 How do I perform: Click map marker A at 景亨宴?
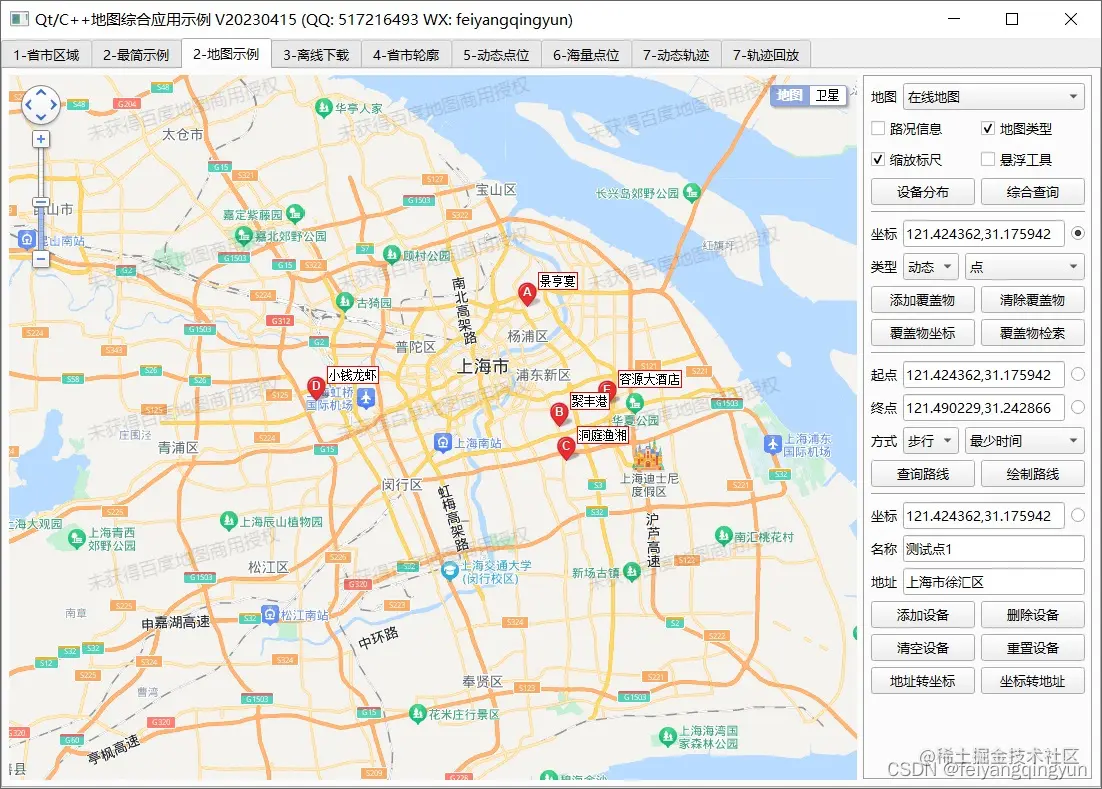[527, 293]
